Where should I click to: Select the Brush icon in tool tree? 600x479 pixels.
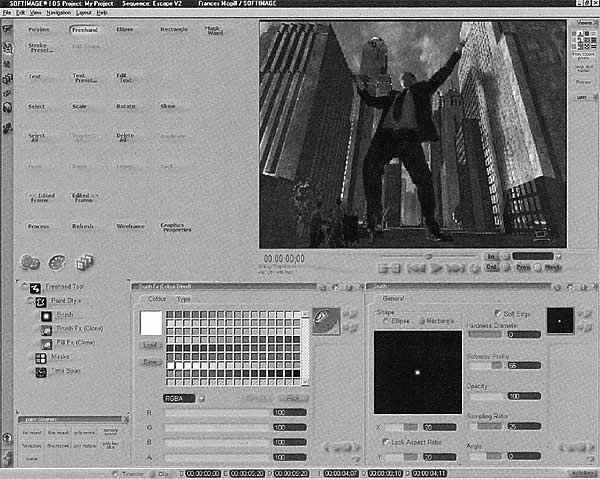(x=46, y=314)
